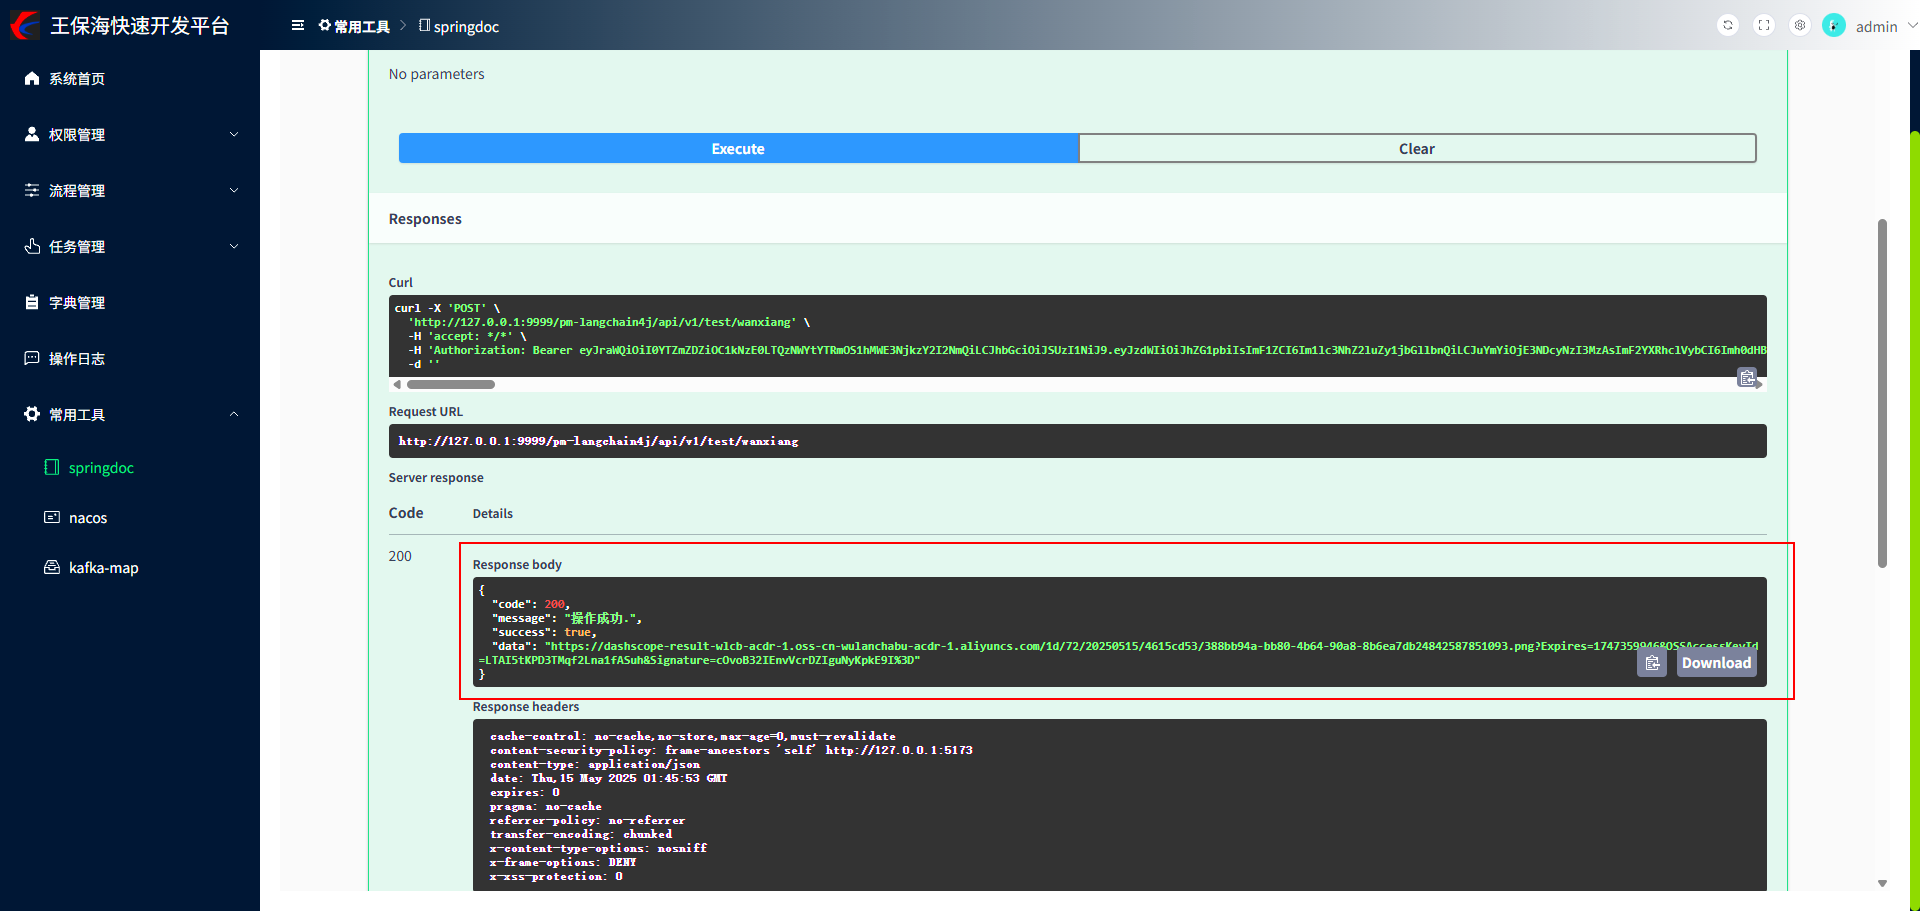The image size is (1920, 911).
Task: Click the content-type: application/json header line
Action: [595, 764]
